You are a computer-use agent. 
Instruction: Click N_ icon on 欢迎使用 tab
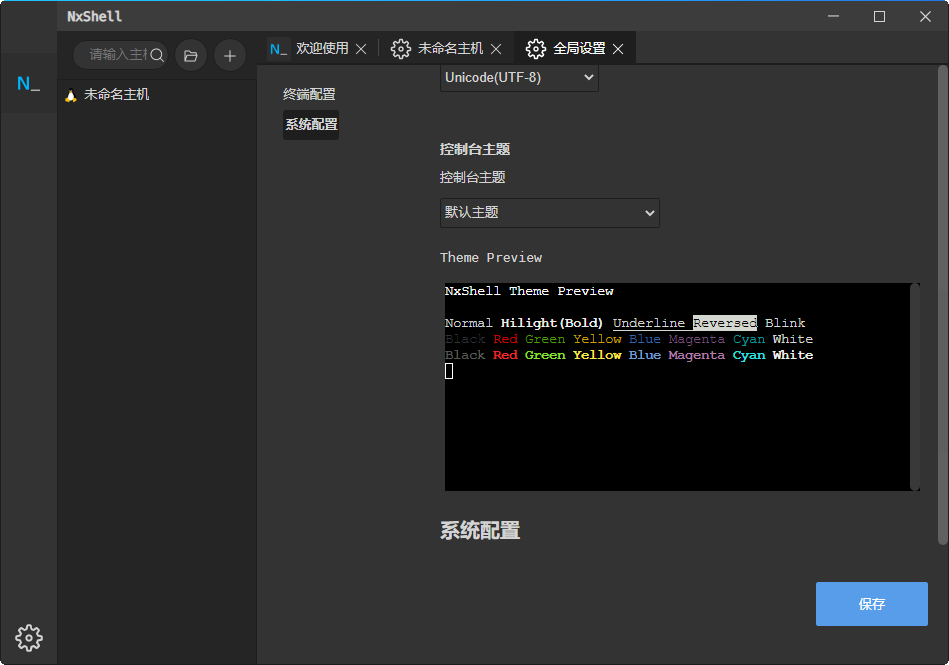[x=278, y=49]
